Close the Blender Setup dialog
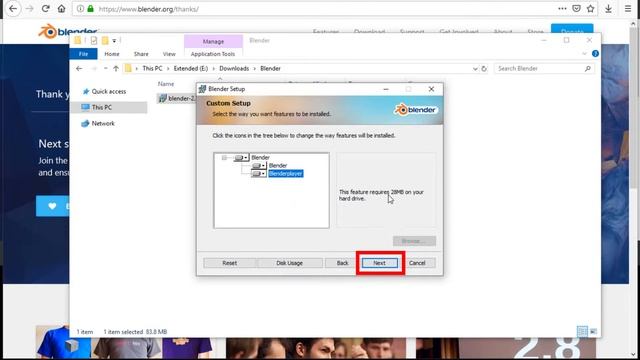Image resolution: width=640 pixels, height=360 pixels. click(431, 89)
